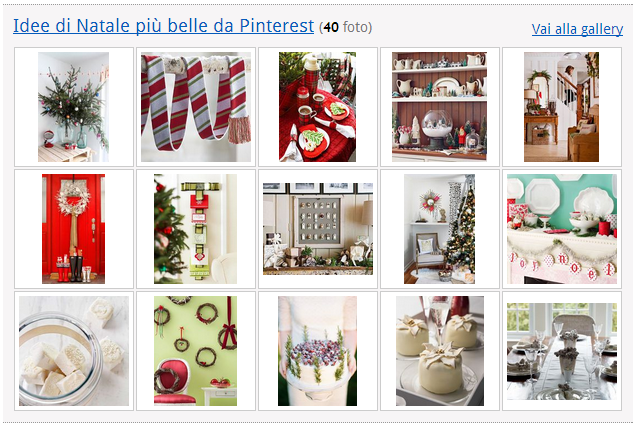Open the red door with wreath photo

[73, 229]
